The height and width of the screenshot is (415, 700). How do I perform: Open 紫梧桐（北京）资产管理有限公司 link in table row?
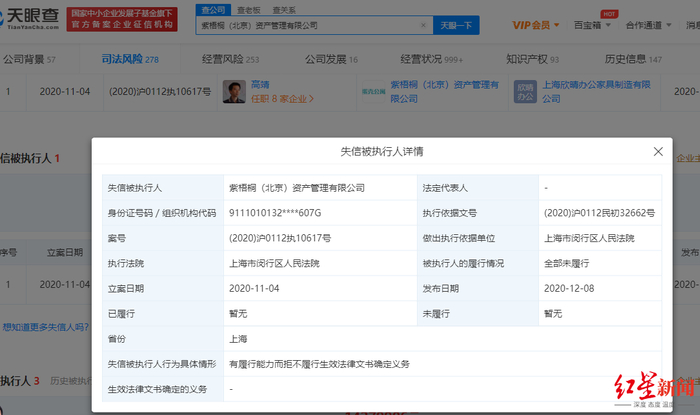coord(445,91)
